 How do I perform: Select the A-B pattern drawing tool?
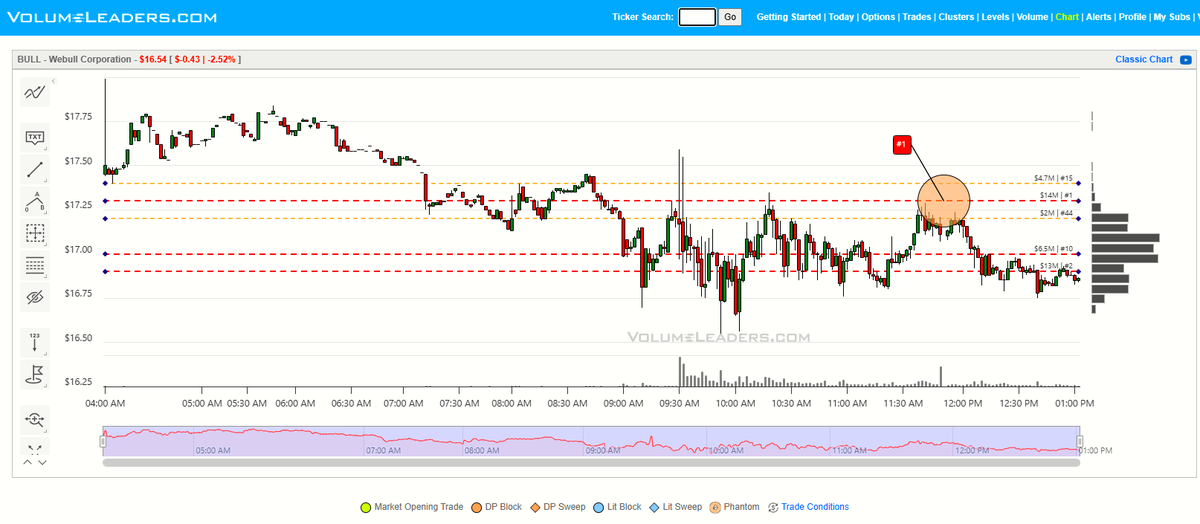pos(35,201)
